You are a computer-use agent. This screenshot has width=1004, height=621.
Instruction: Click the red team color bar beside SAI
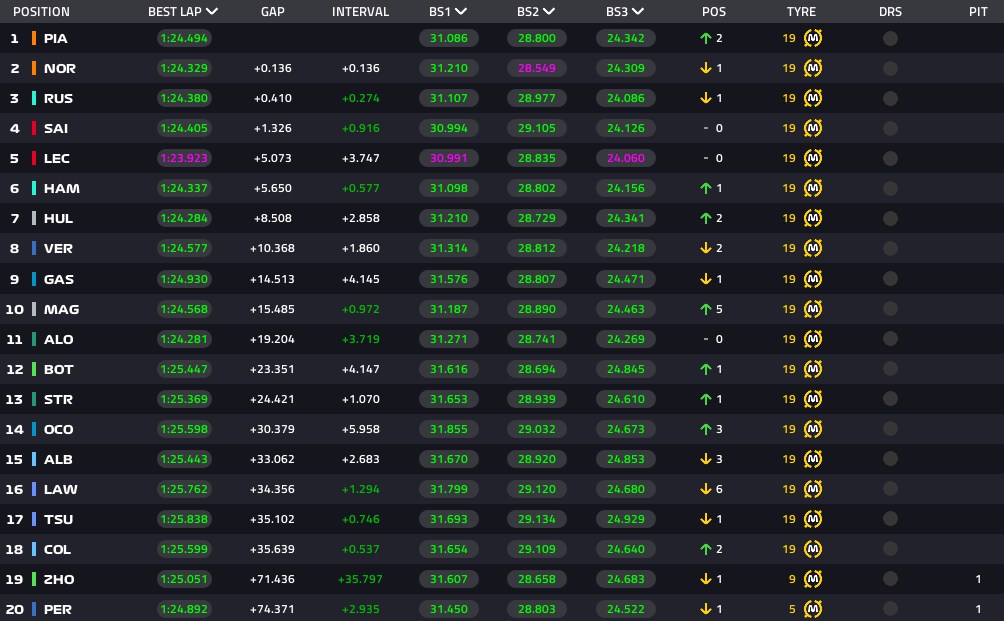[x=34, y=128]
